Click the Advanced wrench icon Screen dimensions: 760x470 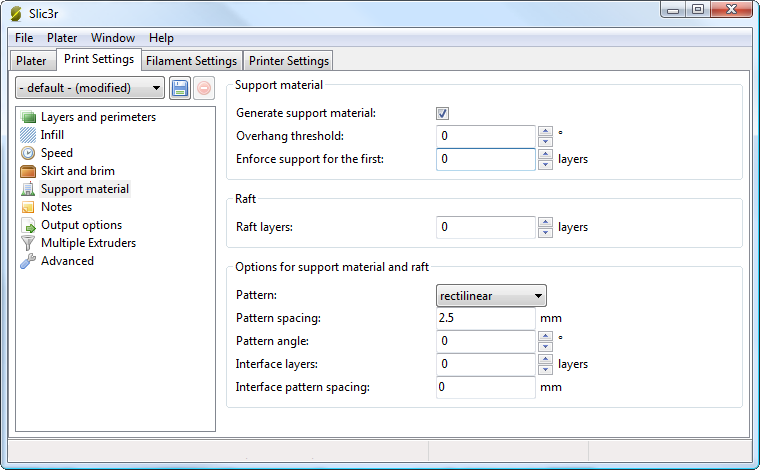(28, 261)
